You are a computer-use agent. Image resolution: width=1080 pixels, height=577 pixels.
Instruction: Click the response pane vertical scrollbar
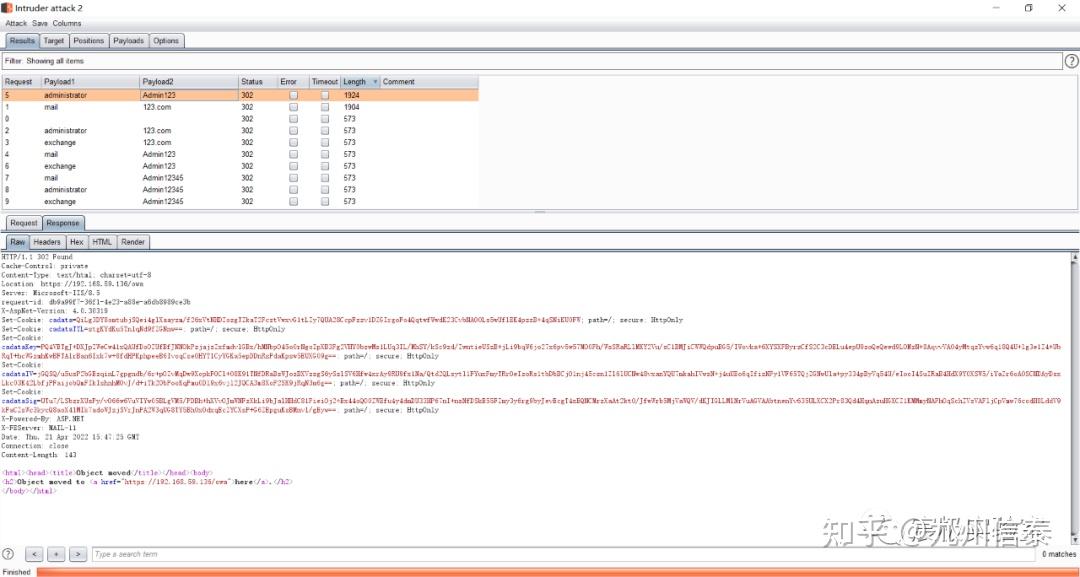coord(1074,398)
